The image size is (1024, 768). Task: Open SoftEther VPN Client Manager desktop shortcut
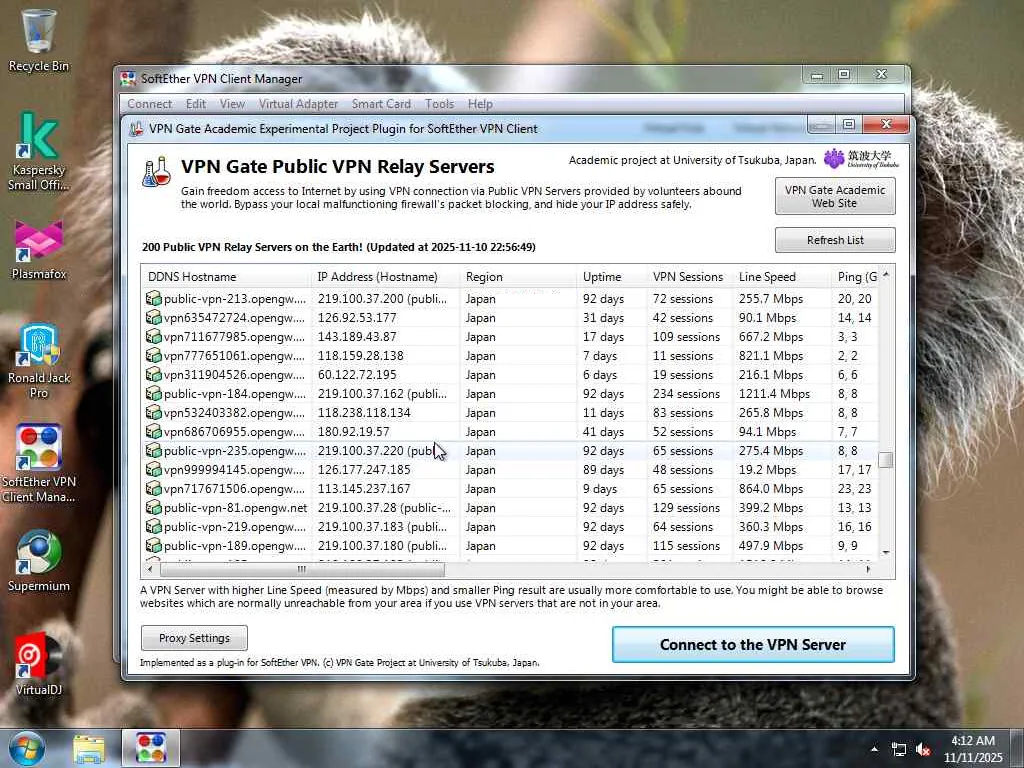click(39, 464)
